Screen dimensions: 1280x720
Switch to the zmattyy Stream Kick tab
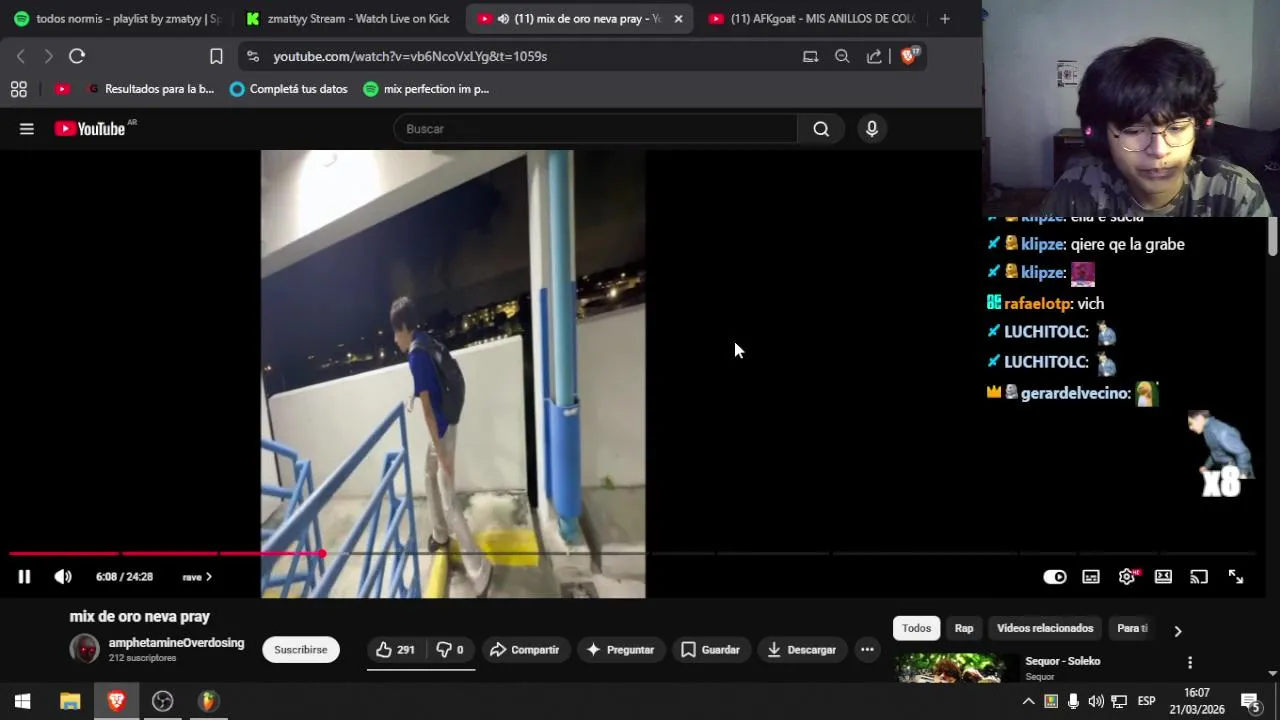click(x=349, y=19)
